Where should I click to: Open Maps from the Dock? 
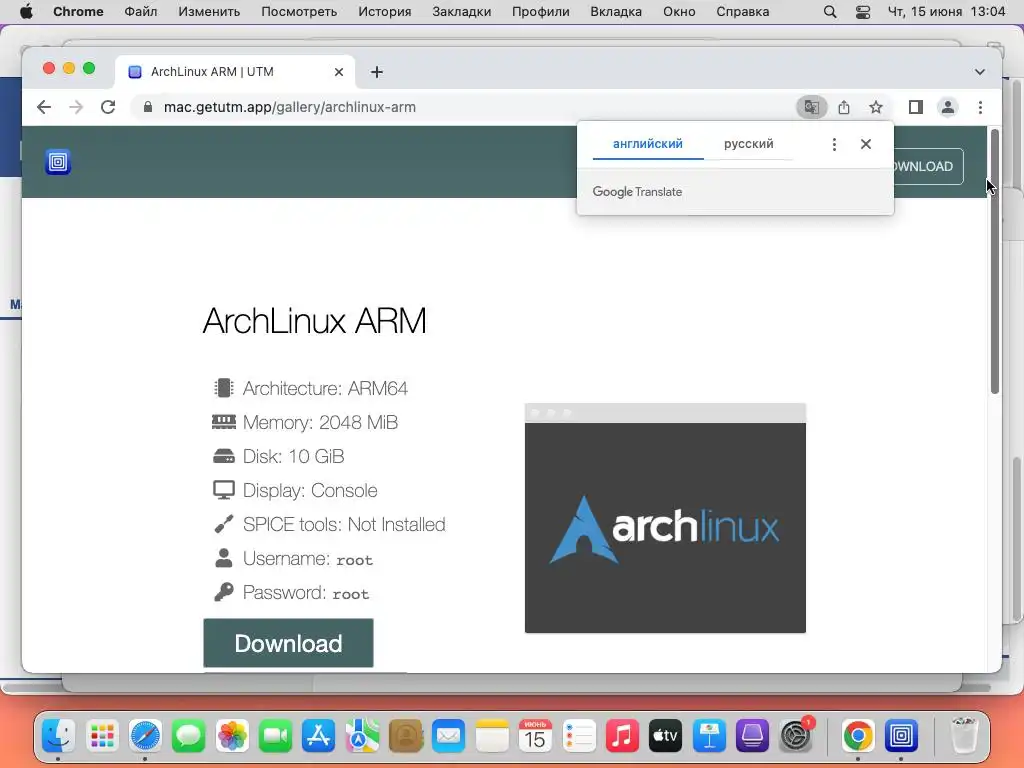pos(362,736)
